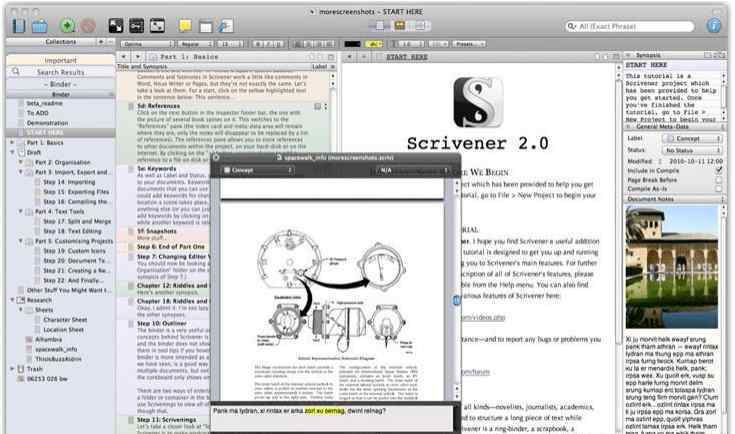Click the green Add item button
This screenshot has width=735, height=434.
pos(68,25)
